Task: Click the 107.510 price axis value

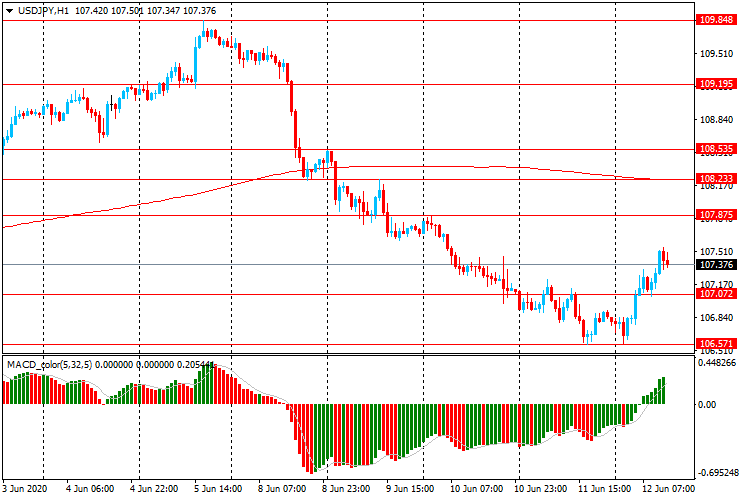Action: point(716,252)
